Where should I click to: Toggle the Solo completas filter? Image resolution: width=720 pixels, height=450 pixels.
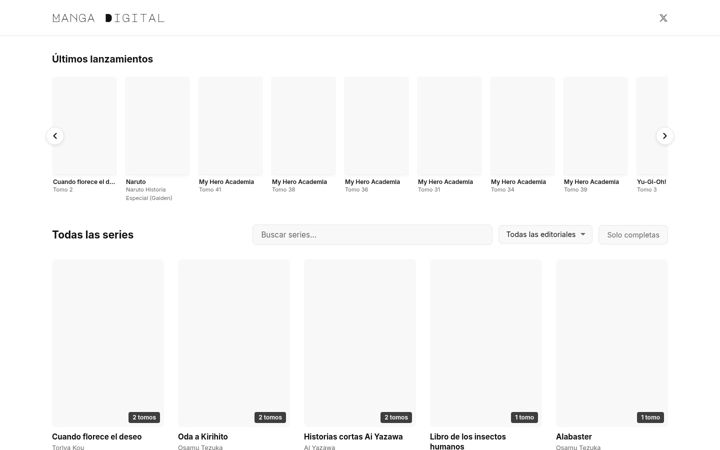pos(633,235)
